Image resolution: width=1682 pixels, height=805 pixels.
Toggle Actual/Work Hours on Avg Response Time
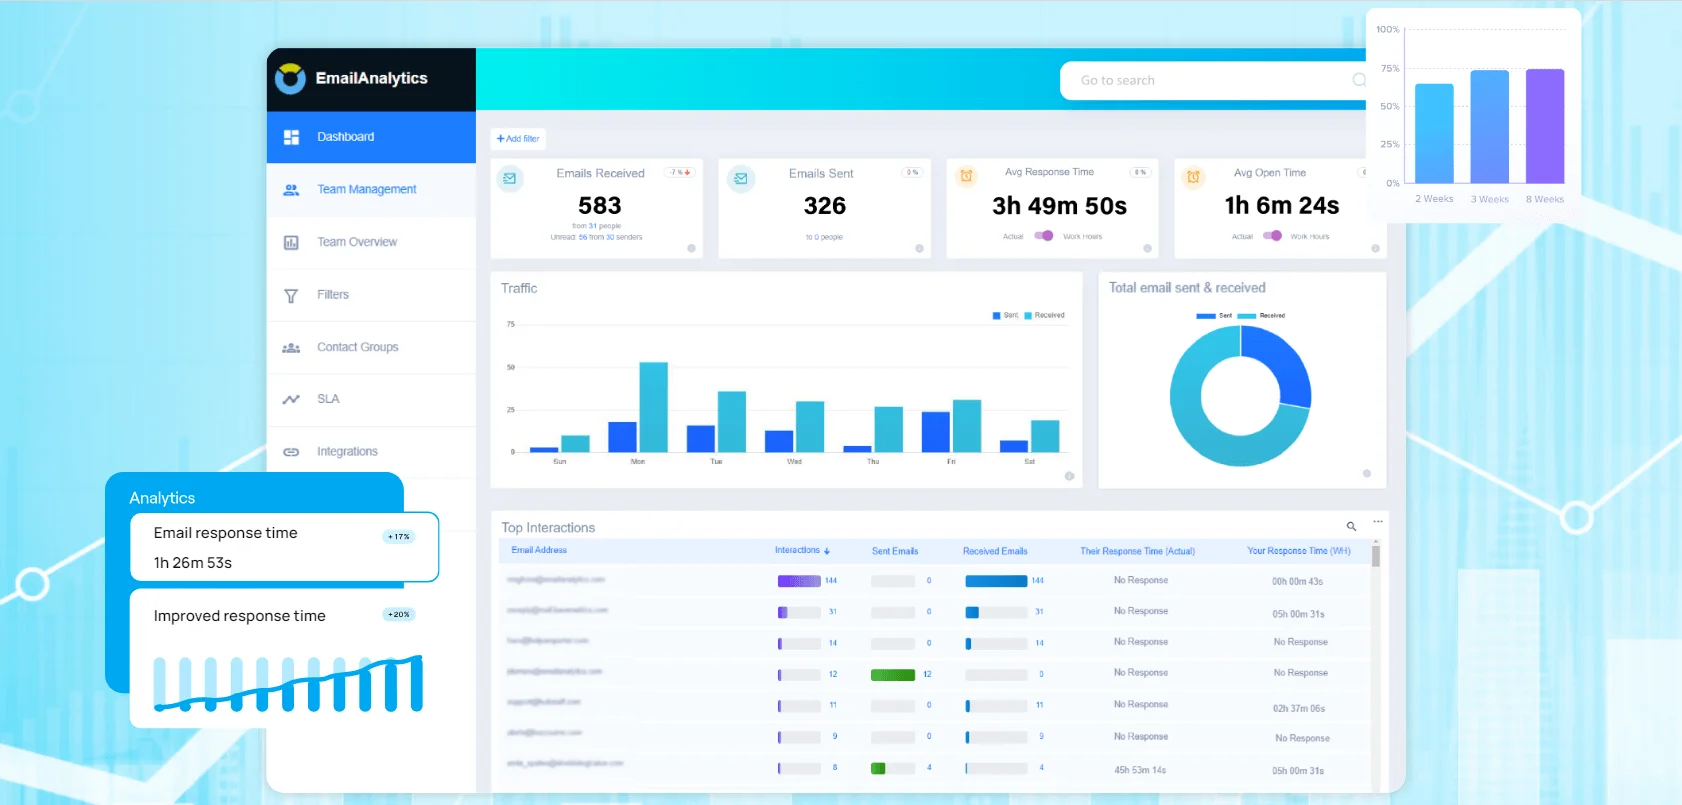(x=1044, y=236)
